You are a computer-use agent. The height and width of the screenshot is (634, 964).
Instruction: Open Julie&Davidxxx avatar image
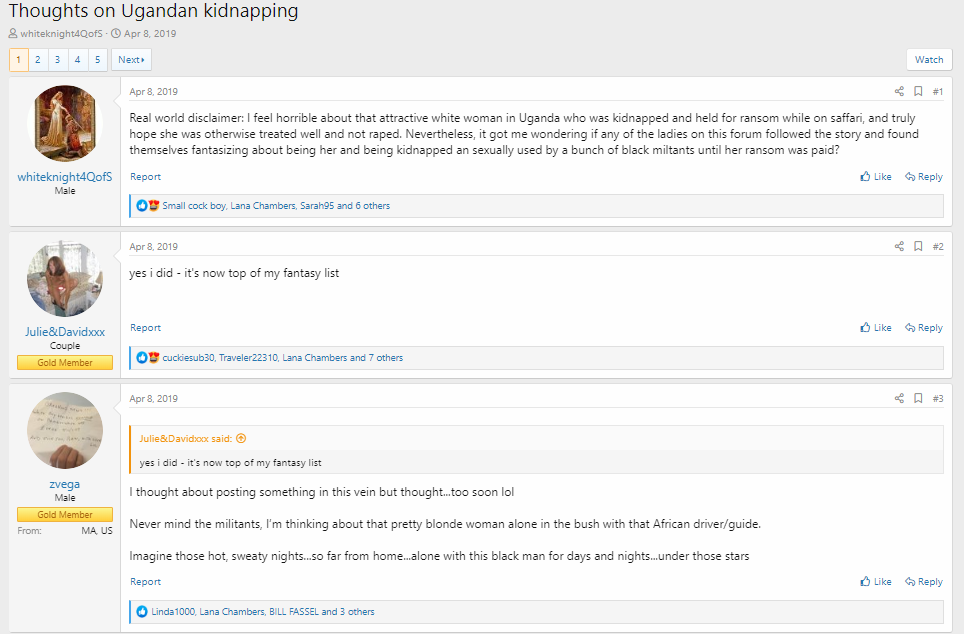pyautogui.click(x=65, y=279)
